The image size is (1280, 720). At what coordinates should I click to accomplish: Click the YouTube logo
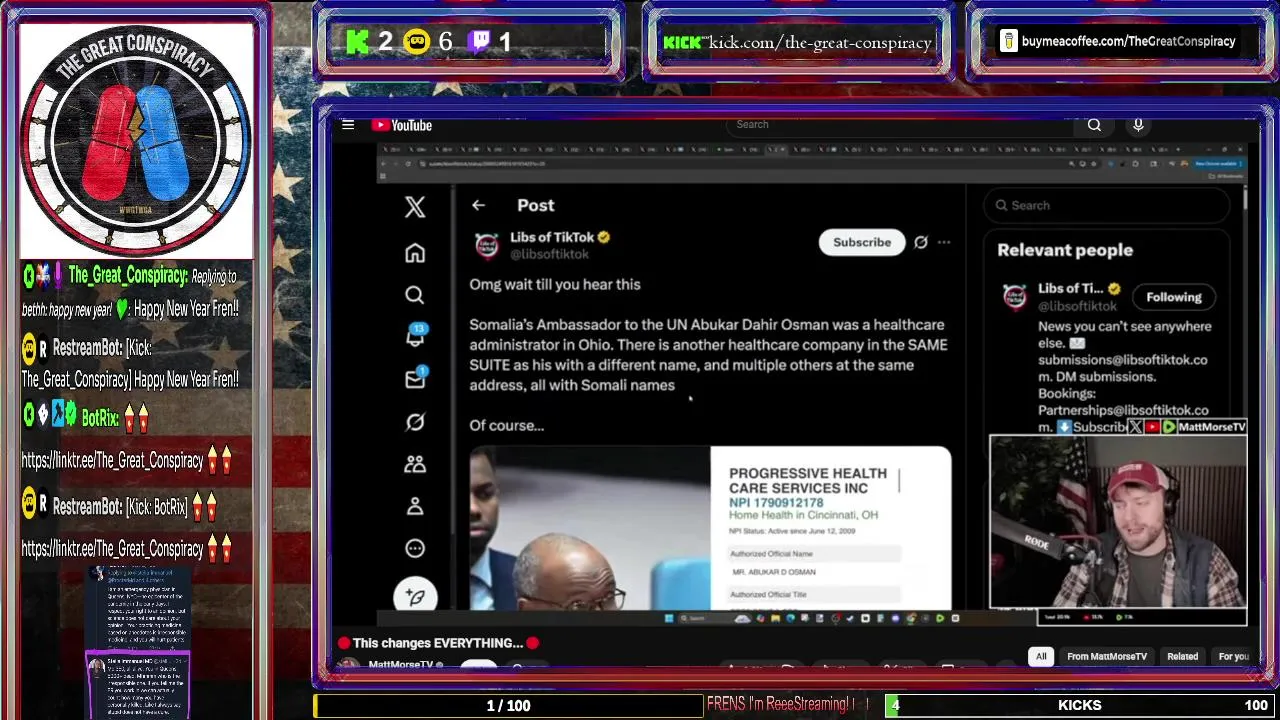coord(402,125)
